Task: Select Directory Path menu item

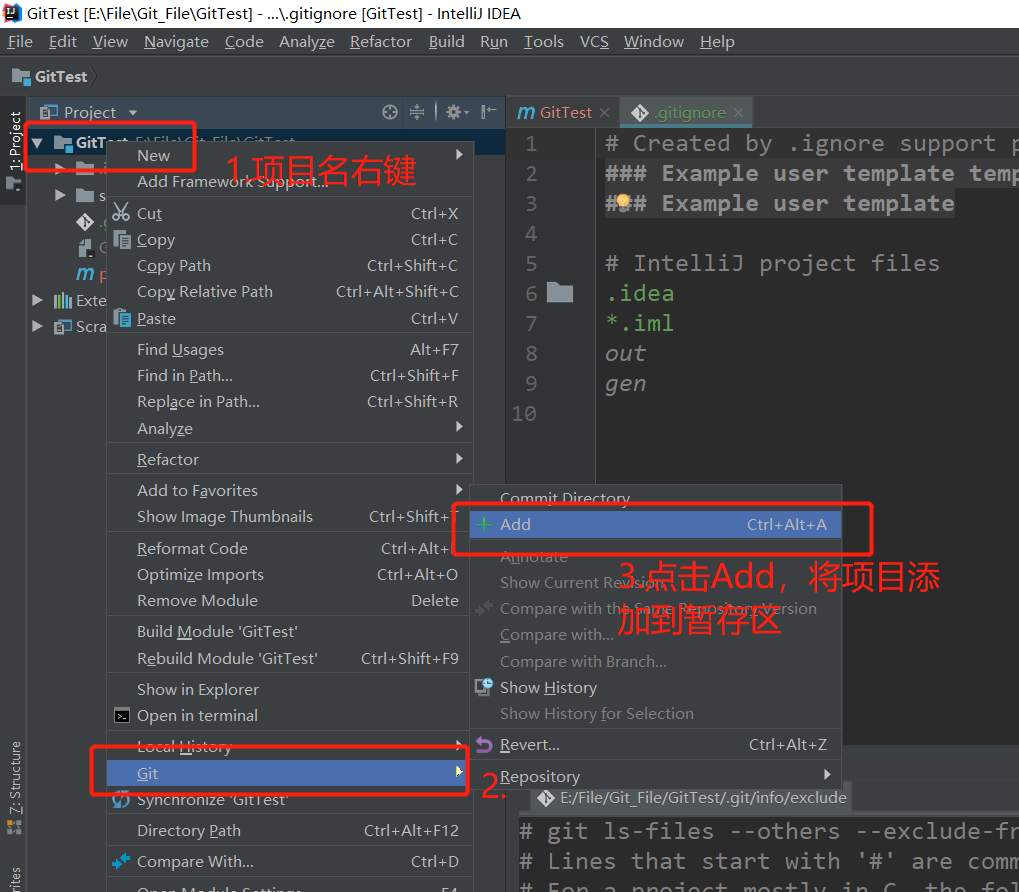Action: click(x=289, y=830)
